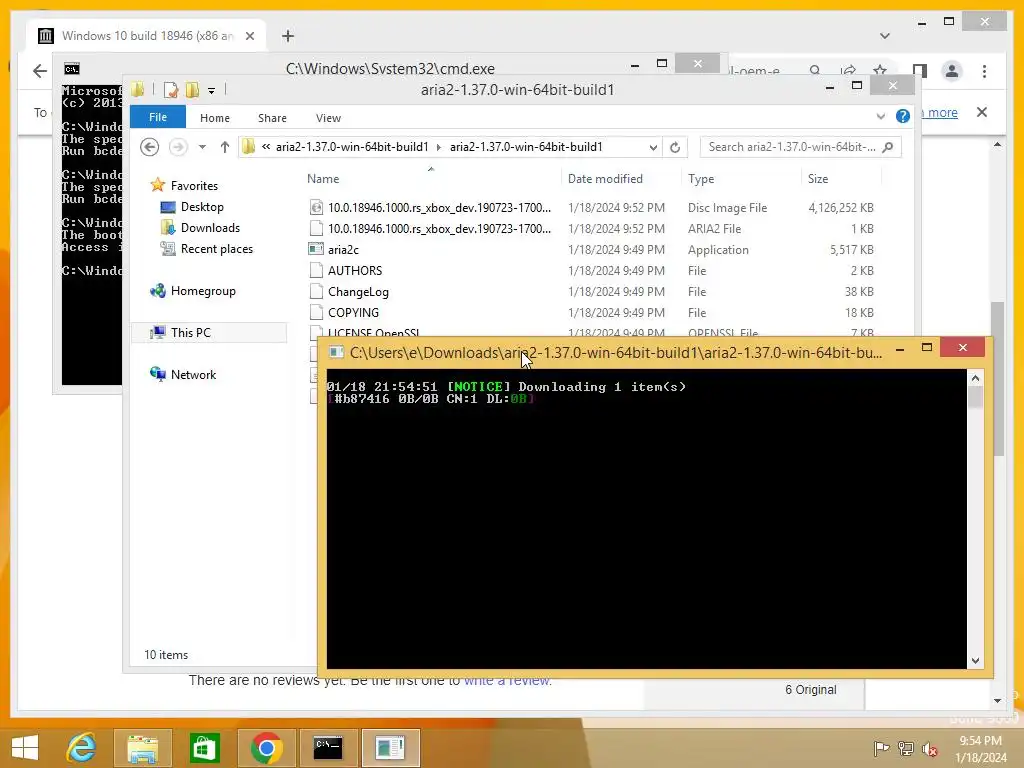1024x768 pixels.
Task: Select the AUTHORS file
Action: [x=591, y=270]
